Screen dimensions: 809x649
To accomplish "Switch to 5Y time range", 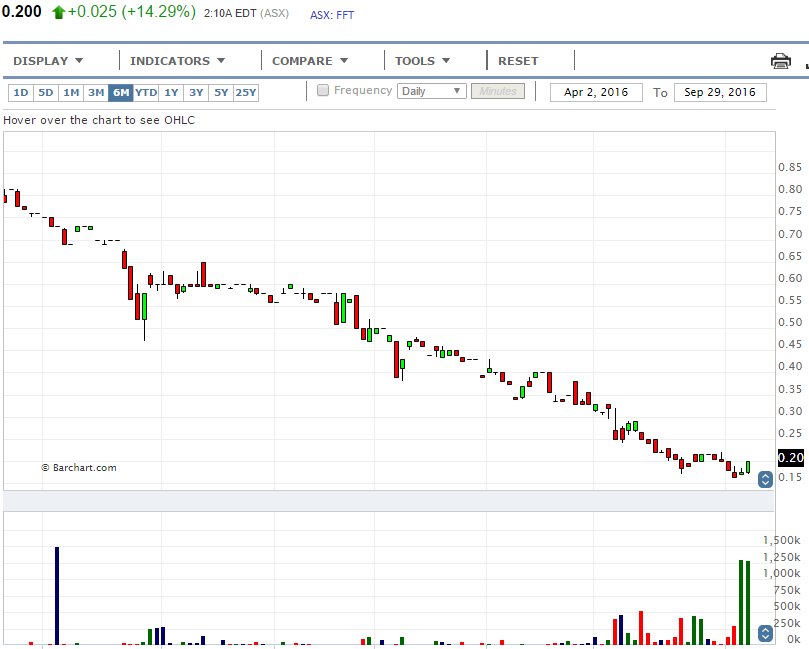I will [221, 93].
